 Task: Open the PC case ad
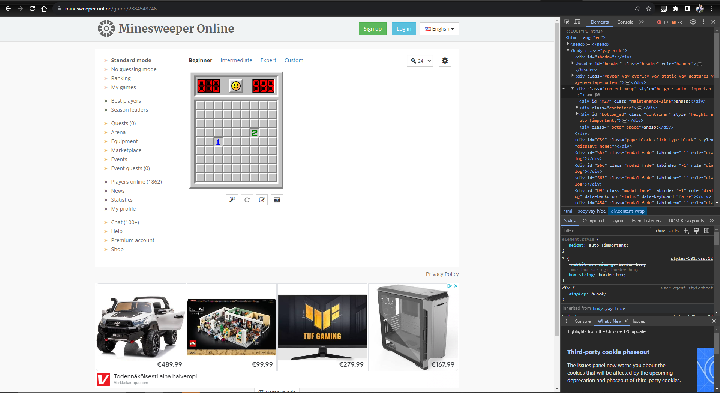tap(414, 326)
